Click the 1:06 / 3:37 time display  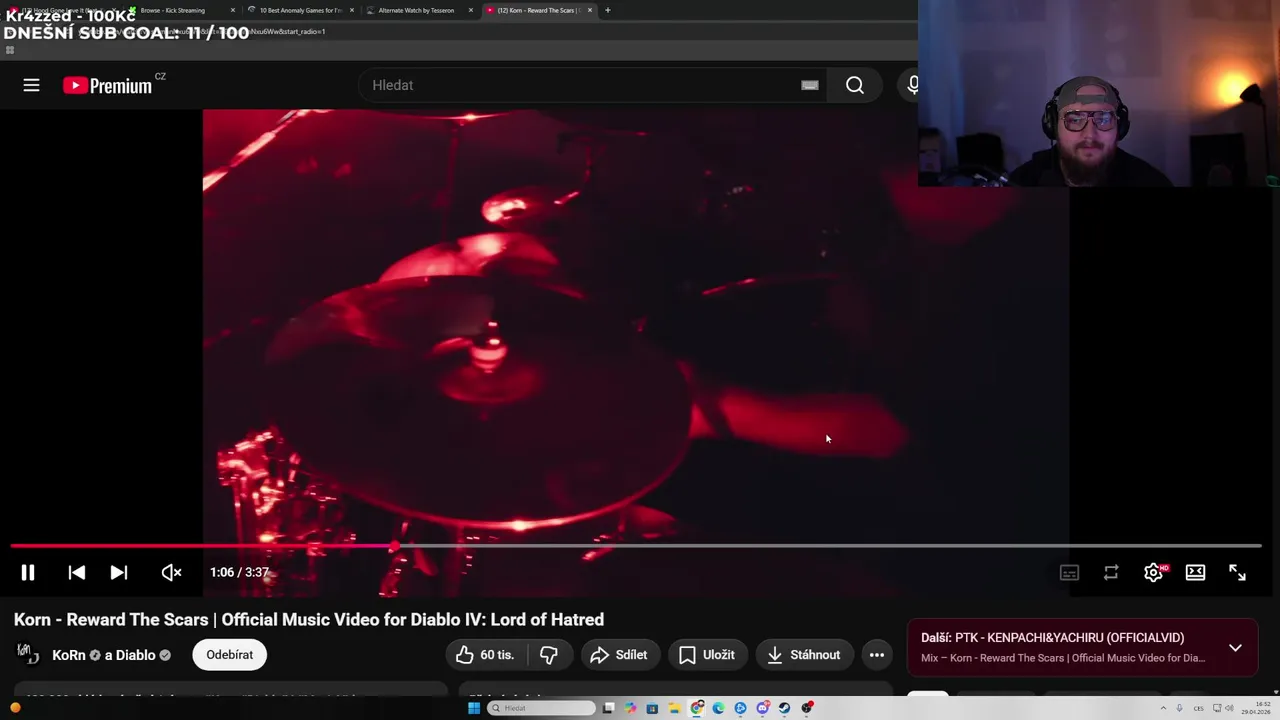pos(239,572)
